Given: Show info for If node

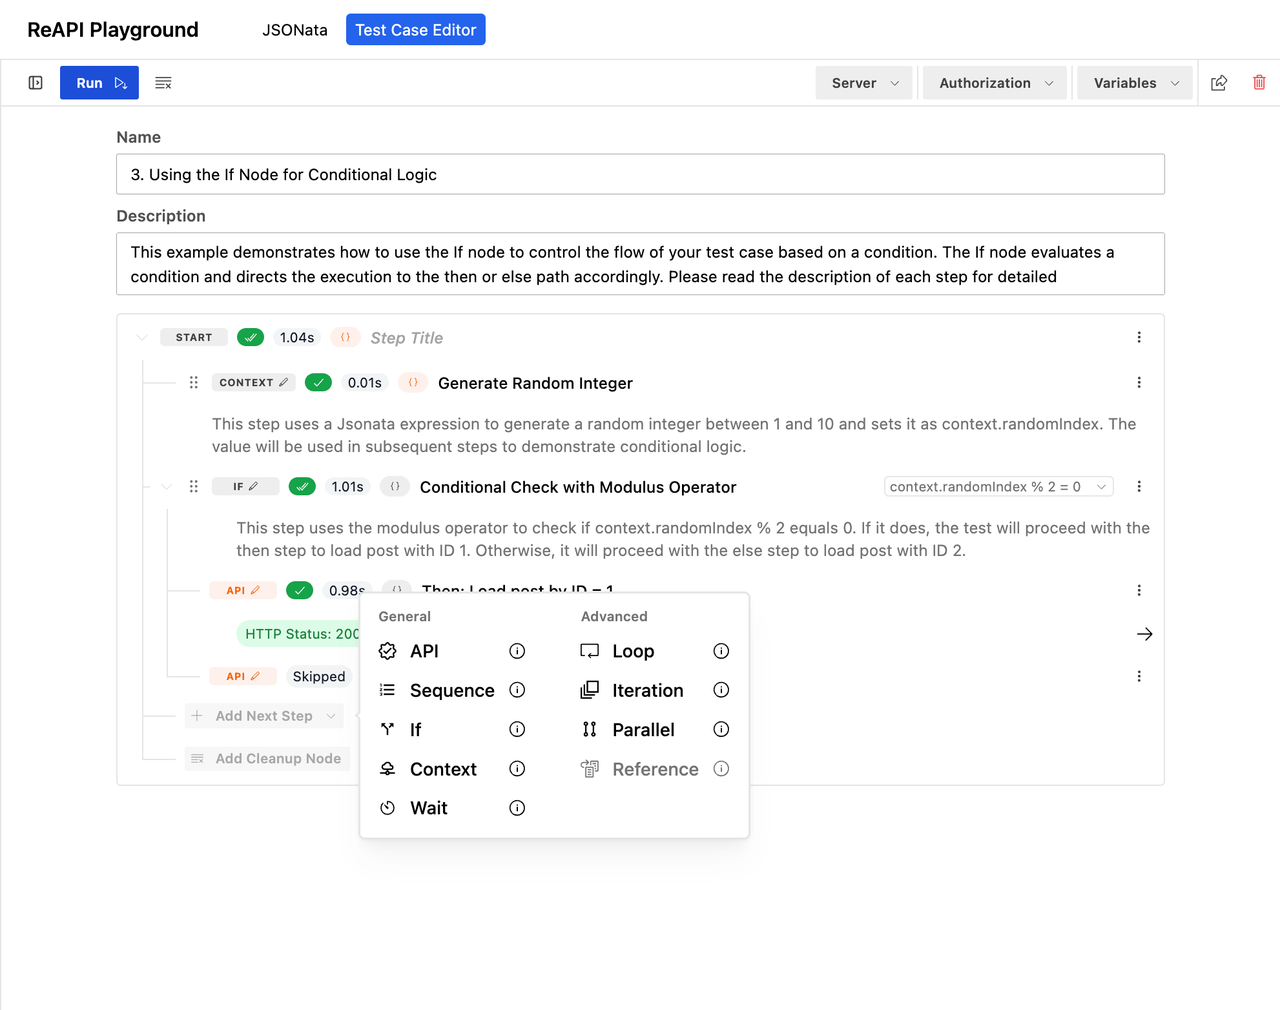Looking at the screenshot, I should point(517,729).
